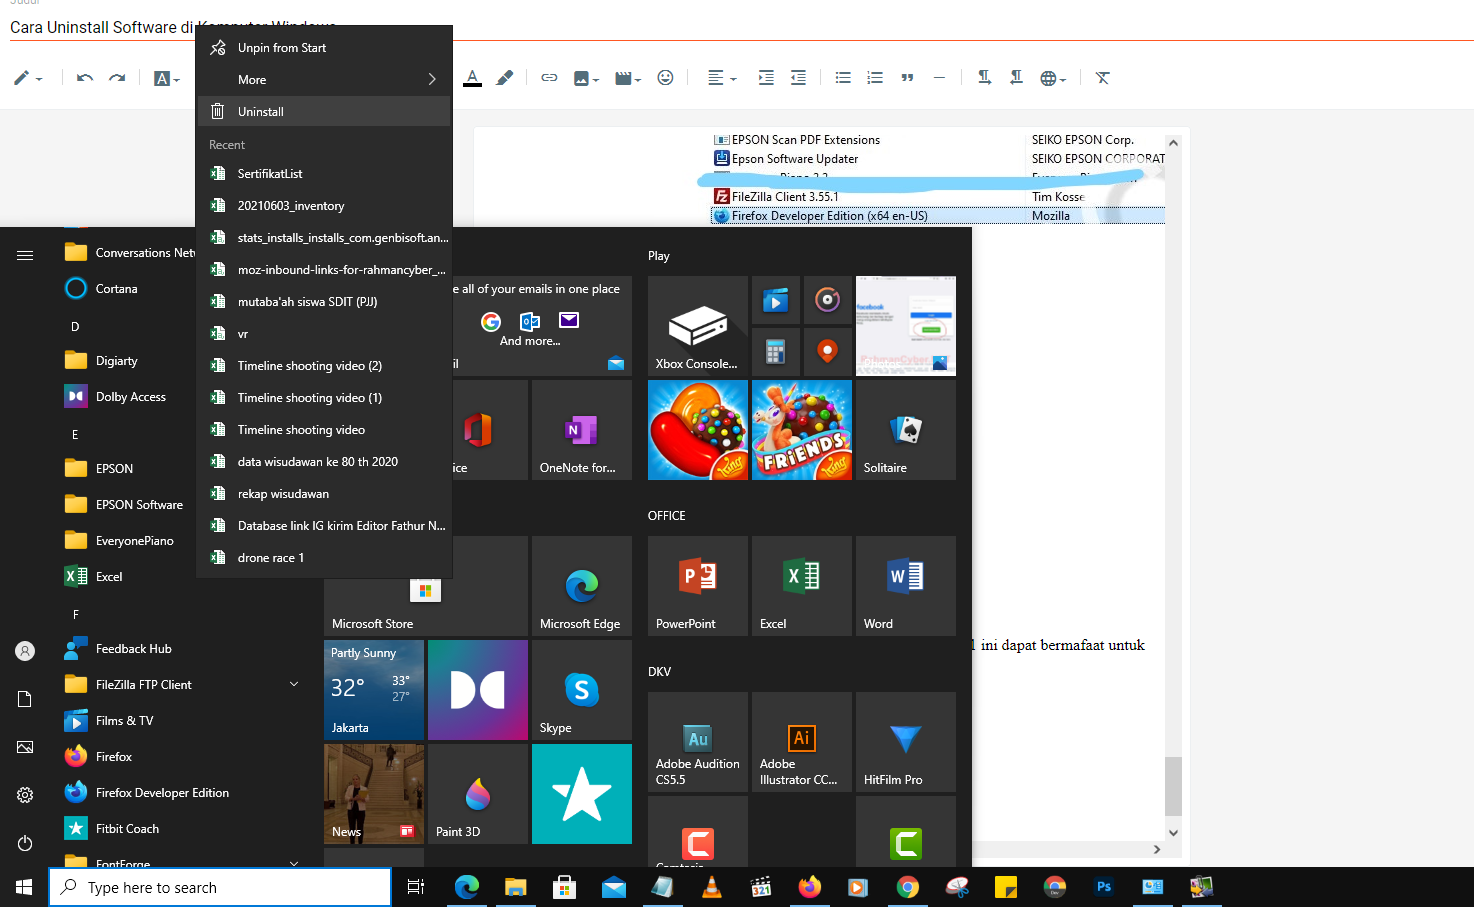Open Settings gear in Start rail
This screenshot has width=1474, height=907.
[x=25, y=795]
